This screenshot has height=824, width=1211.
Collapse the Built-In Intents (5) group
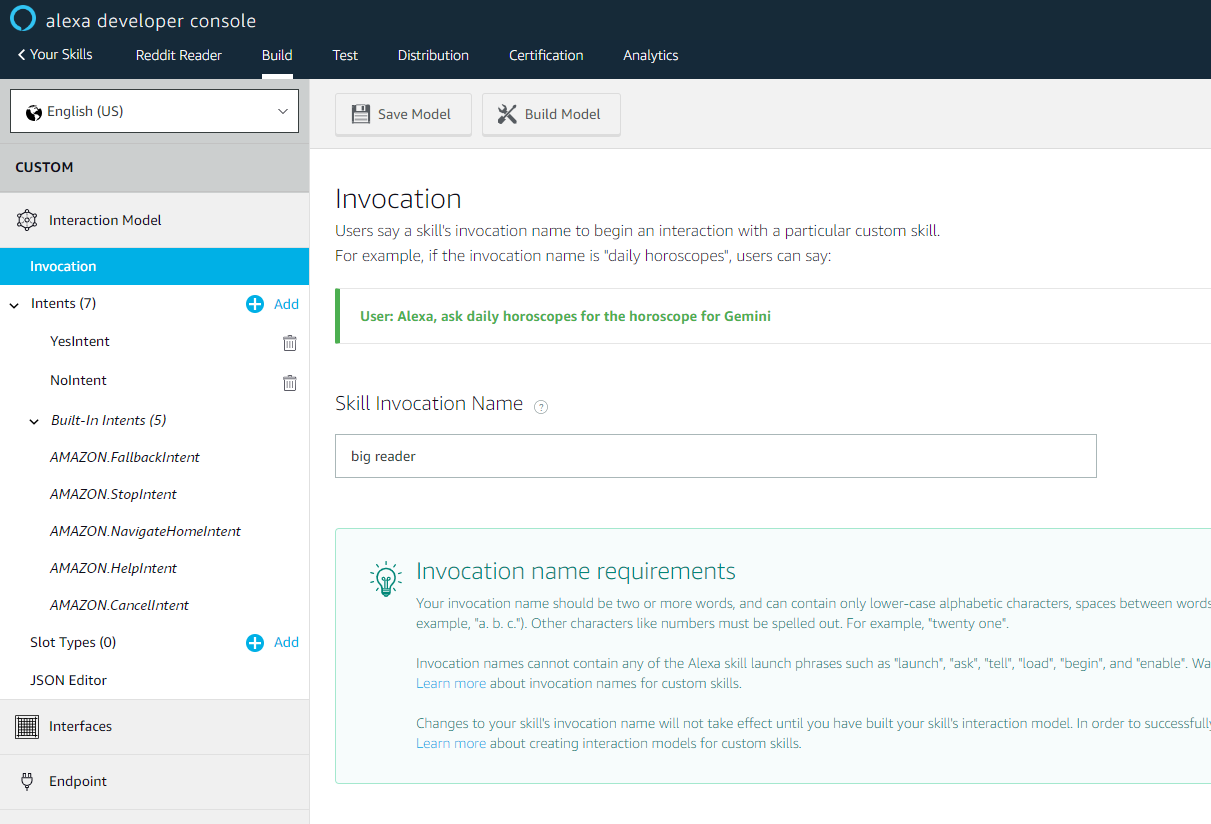[x=35, y=421]
